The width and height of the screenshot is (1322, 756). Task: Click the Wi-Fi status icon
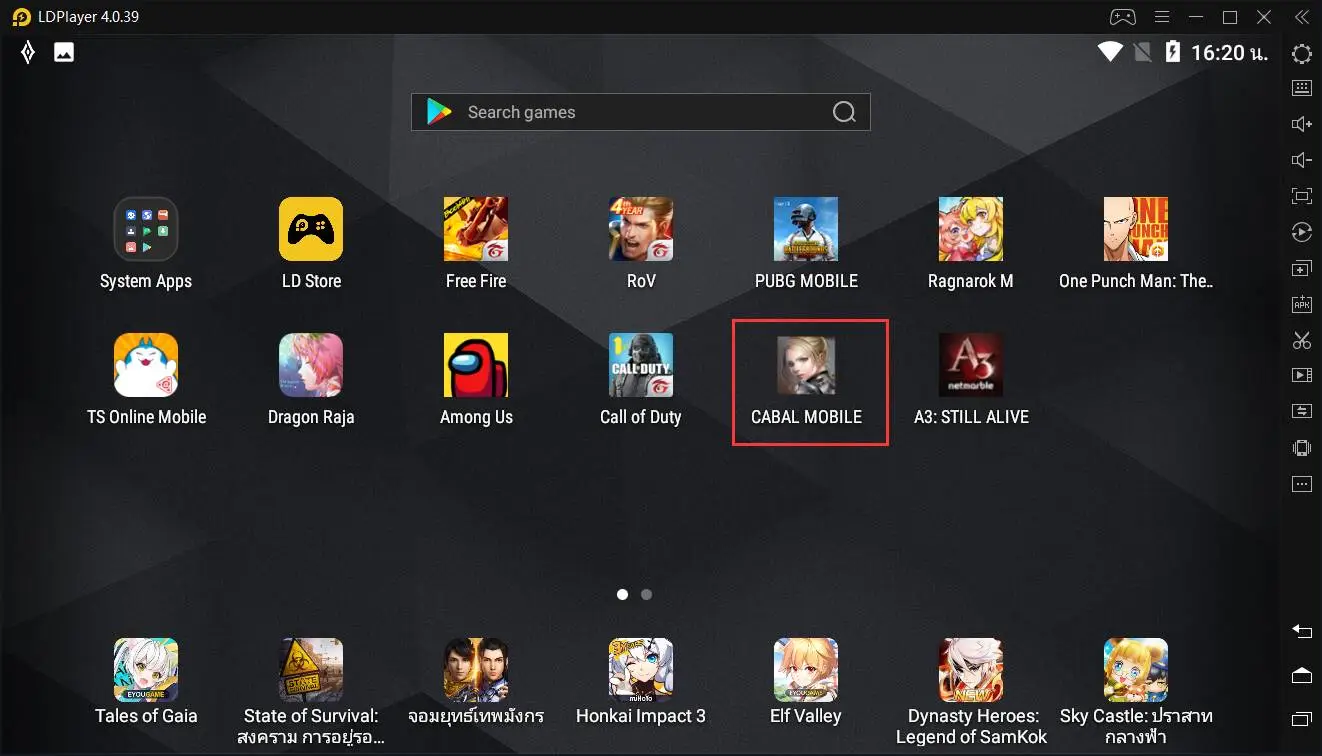[x=1110, y=52]
